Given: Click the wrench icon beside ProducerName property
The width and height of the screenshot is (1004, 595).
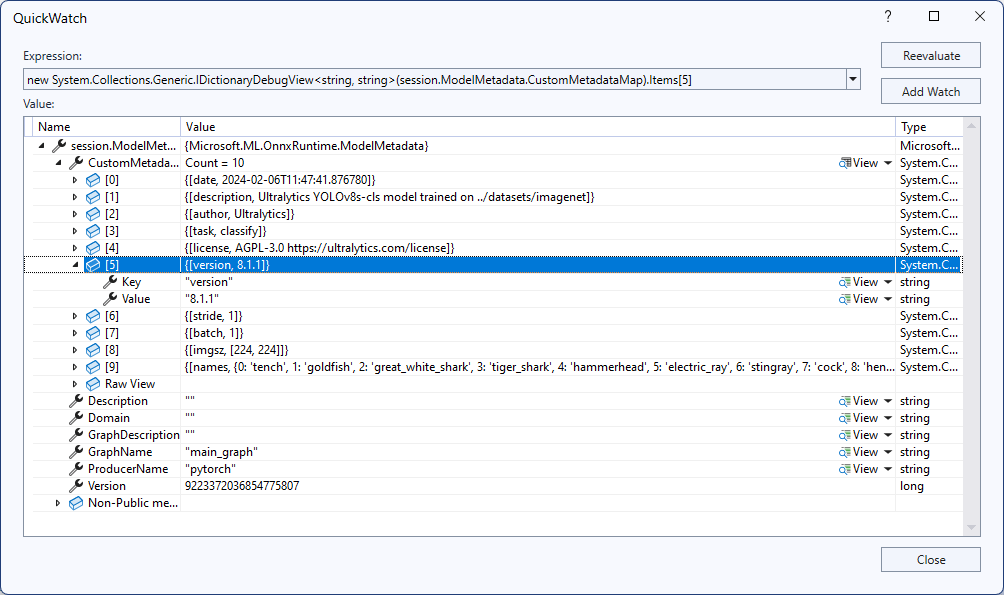Looking at the screenshot, I should tap(76, 469).
